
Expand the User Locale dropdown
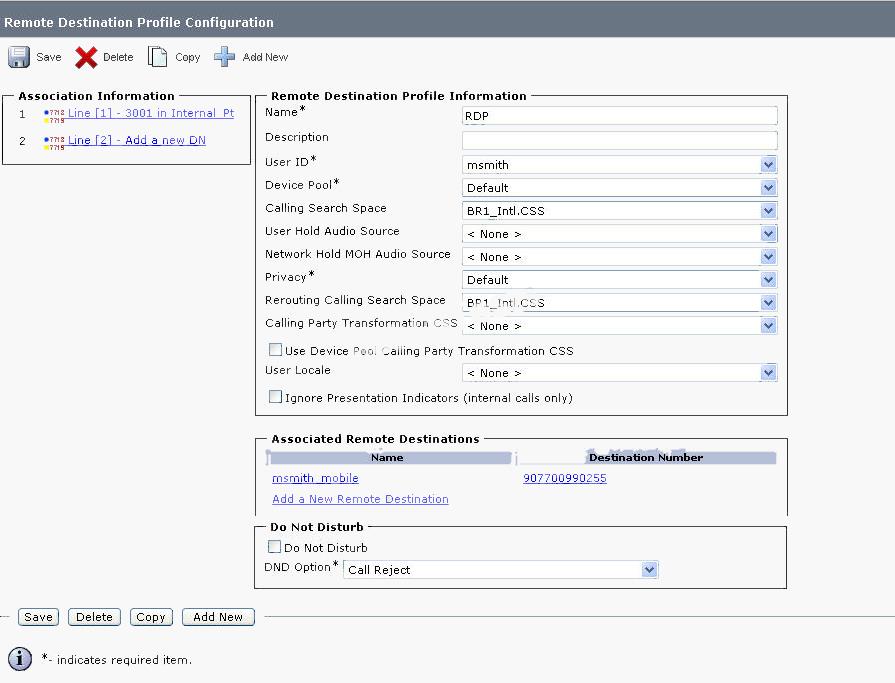tap(619, 373)
